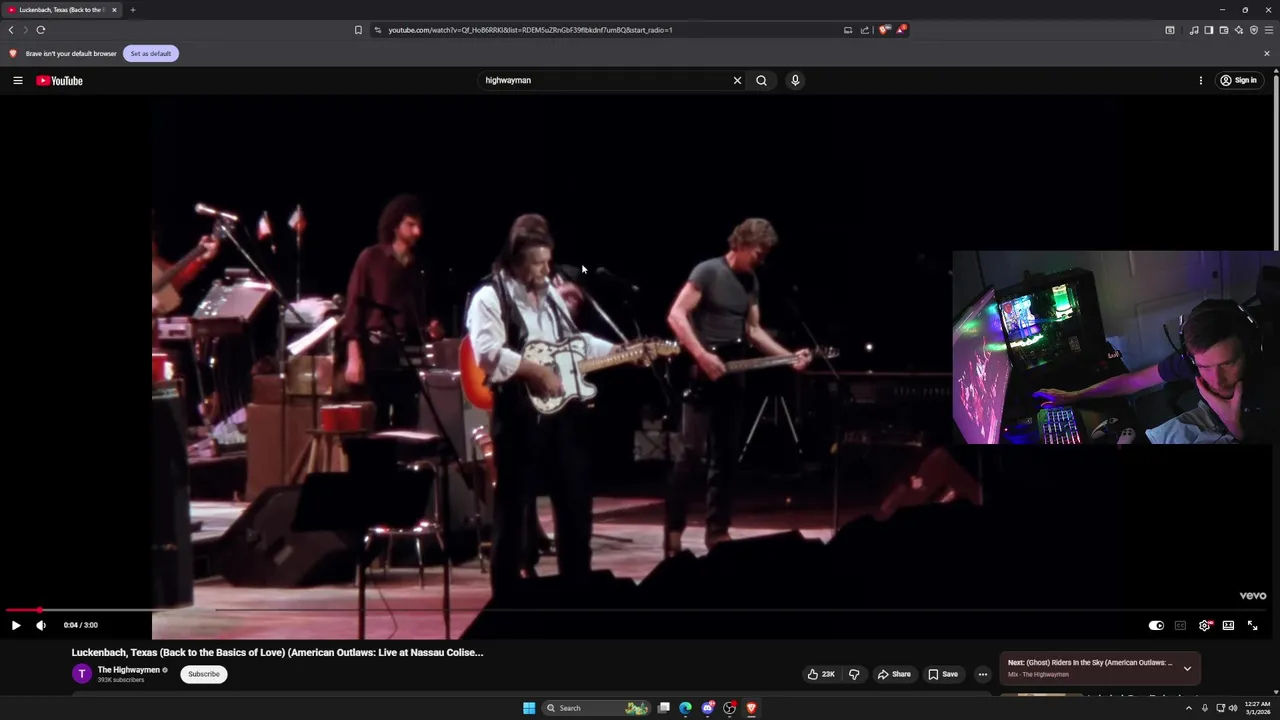The width and height of the screenshot is (1280, 720).
Task: Dislike the video with thumbs-down
Action: pos(854,675)
